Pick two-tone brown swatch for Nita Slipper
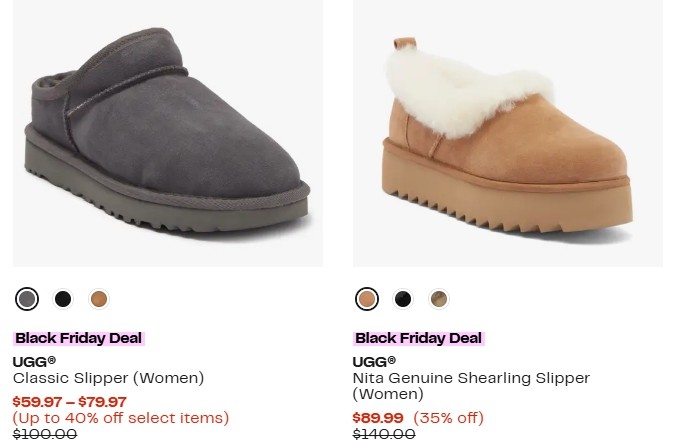 [x=438, y=298]
